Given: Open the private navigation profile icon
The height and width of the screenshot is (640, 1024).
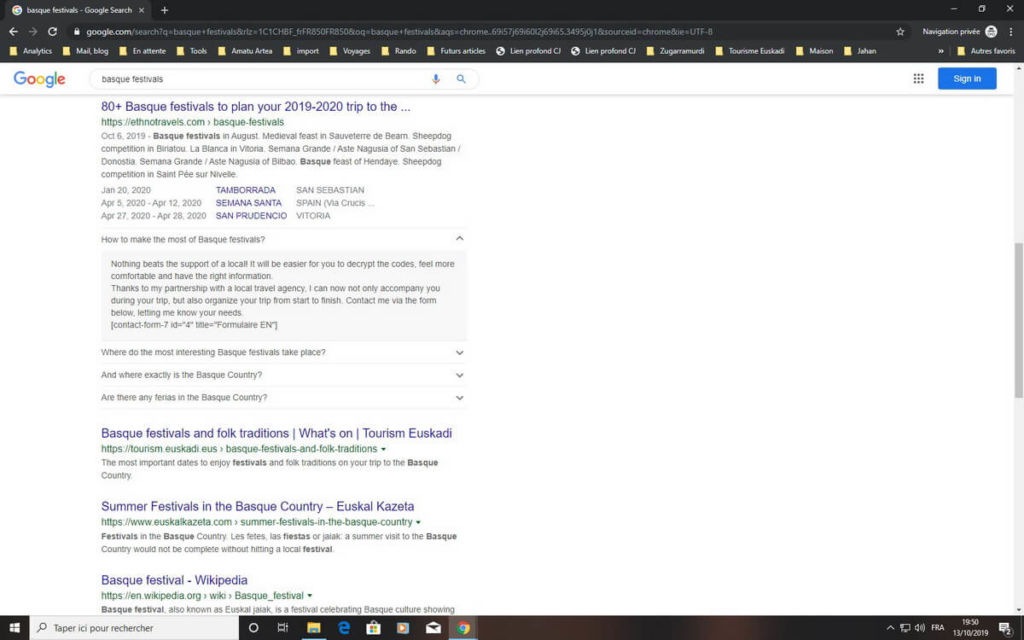Looking at the screenshot, I should (991, 31).
